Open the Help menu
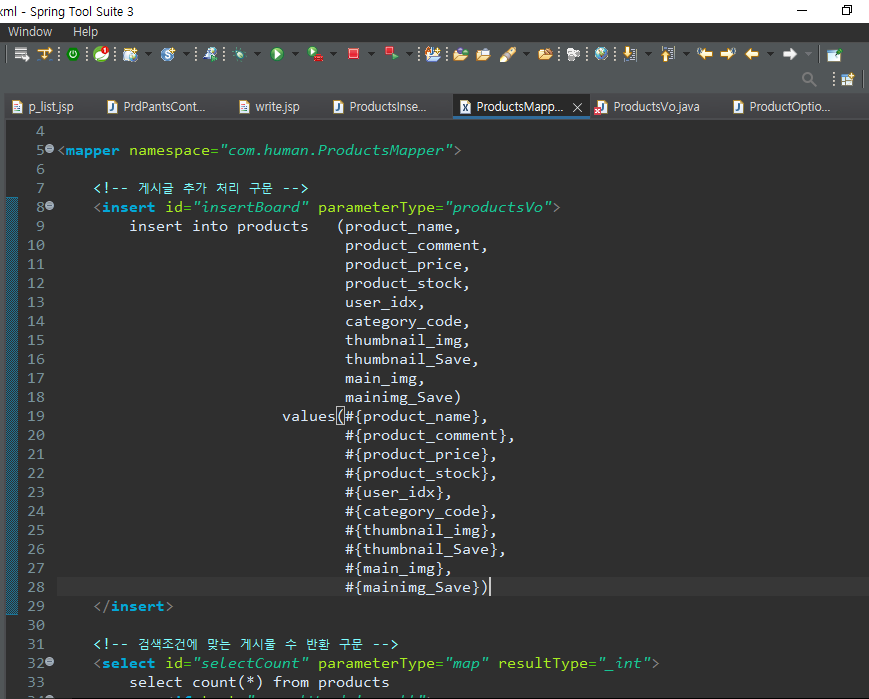 point(86,32)
